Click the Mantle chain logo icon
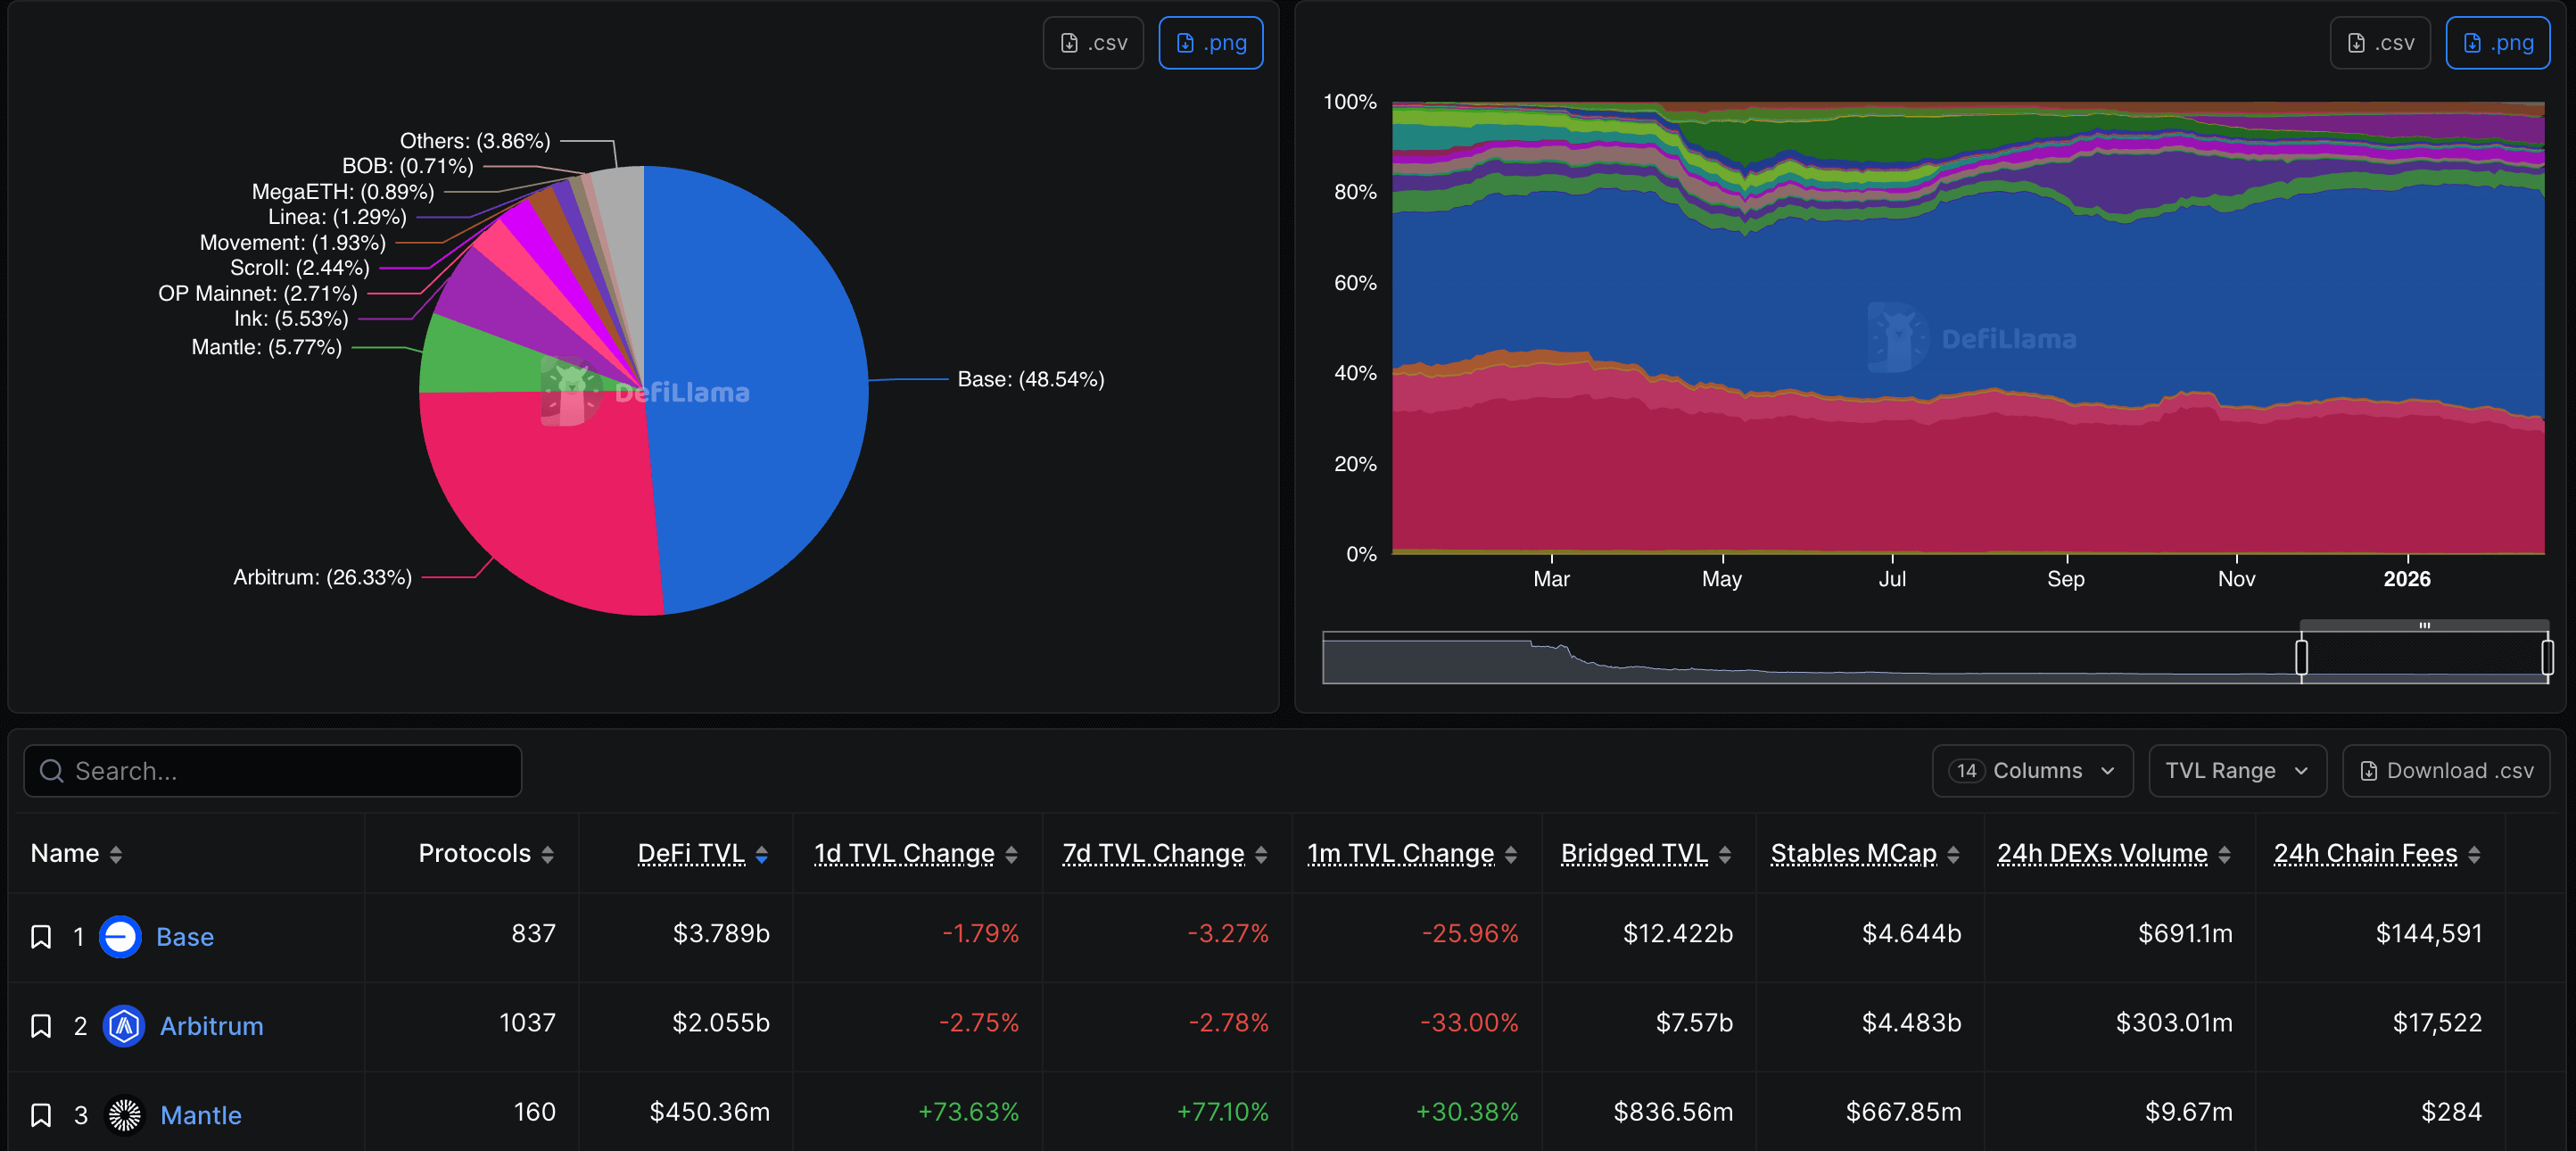 pyautogui.click(x=125, y=1114)
